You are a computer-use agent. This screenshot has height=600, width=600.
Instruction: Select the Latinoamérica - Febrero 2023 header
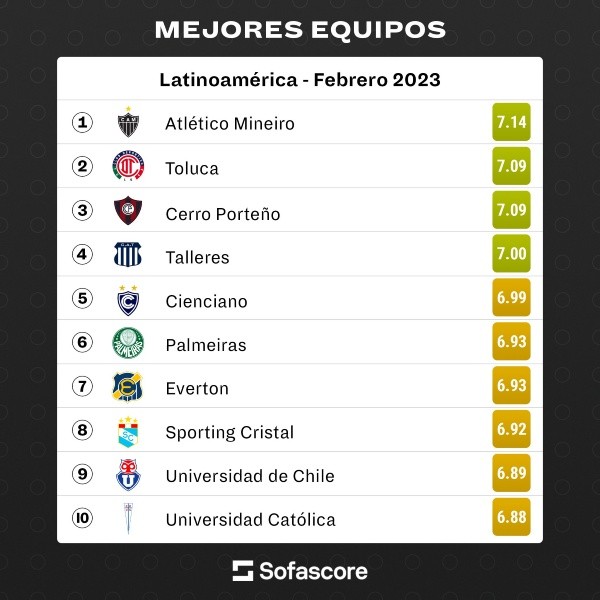pyautogui.click(x=300, y=79)
